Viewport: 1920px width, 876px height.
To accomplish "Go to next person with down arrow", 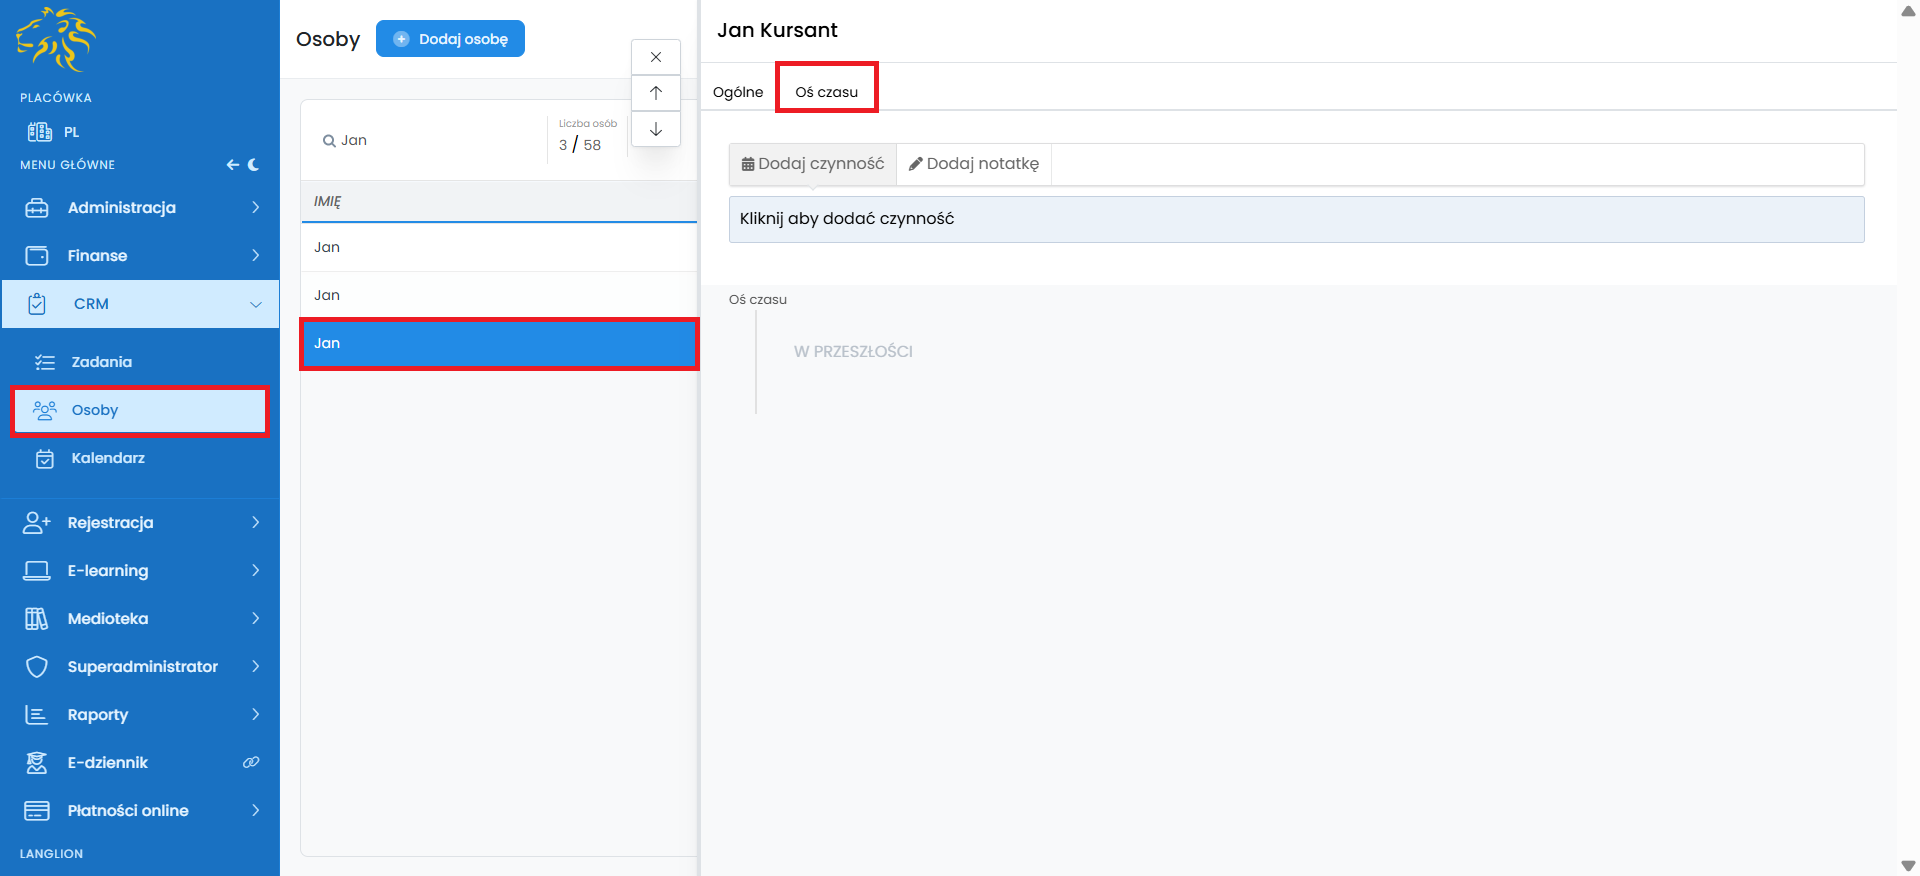I will coord(656,129).
